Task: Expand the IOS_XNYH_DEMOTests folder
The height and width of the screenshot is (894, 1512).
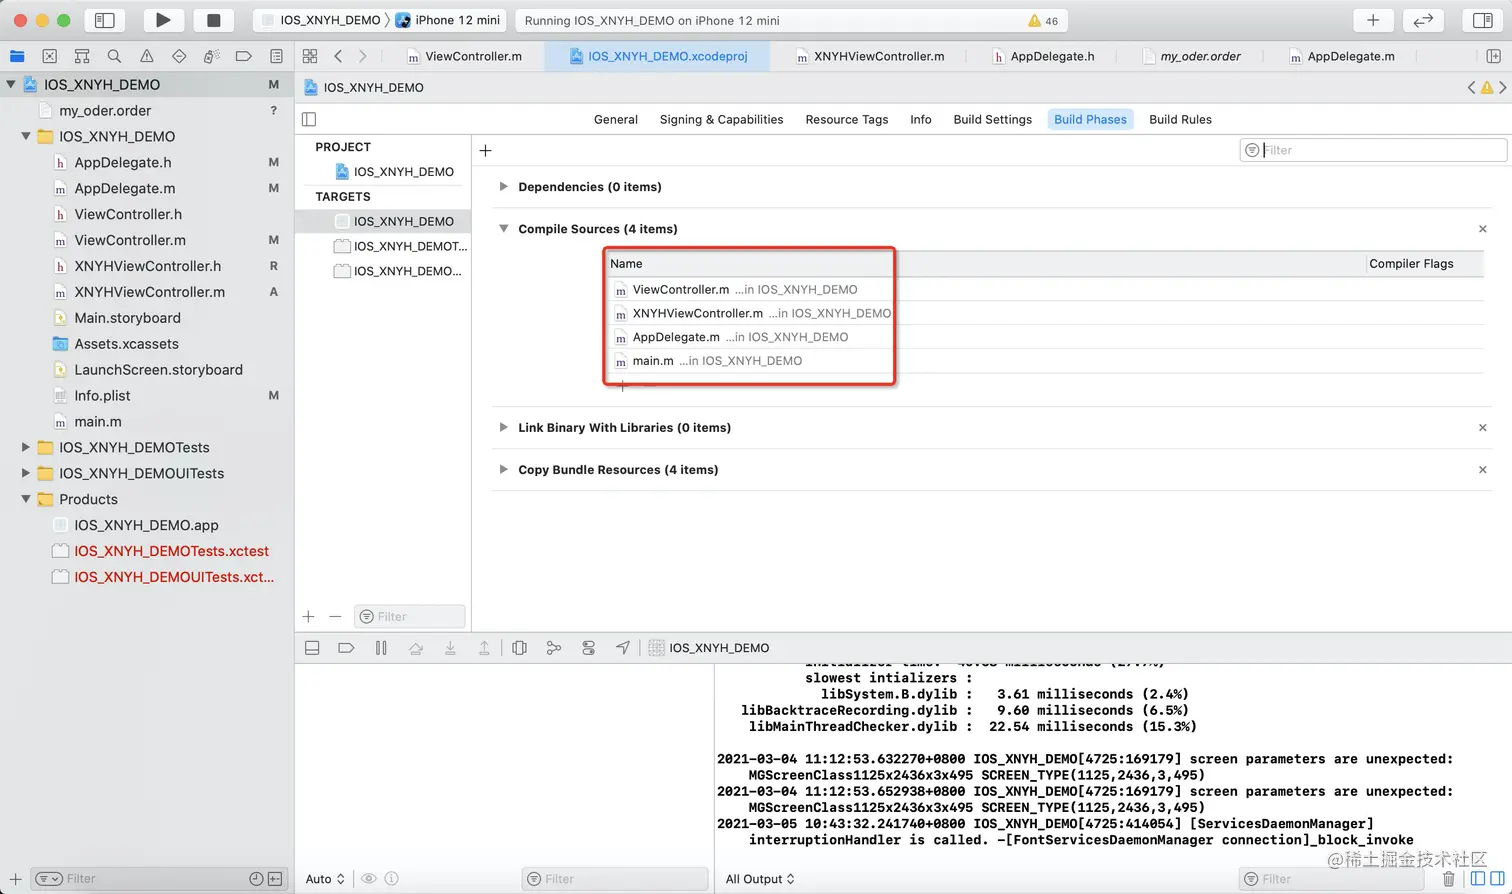Action: 26,447
